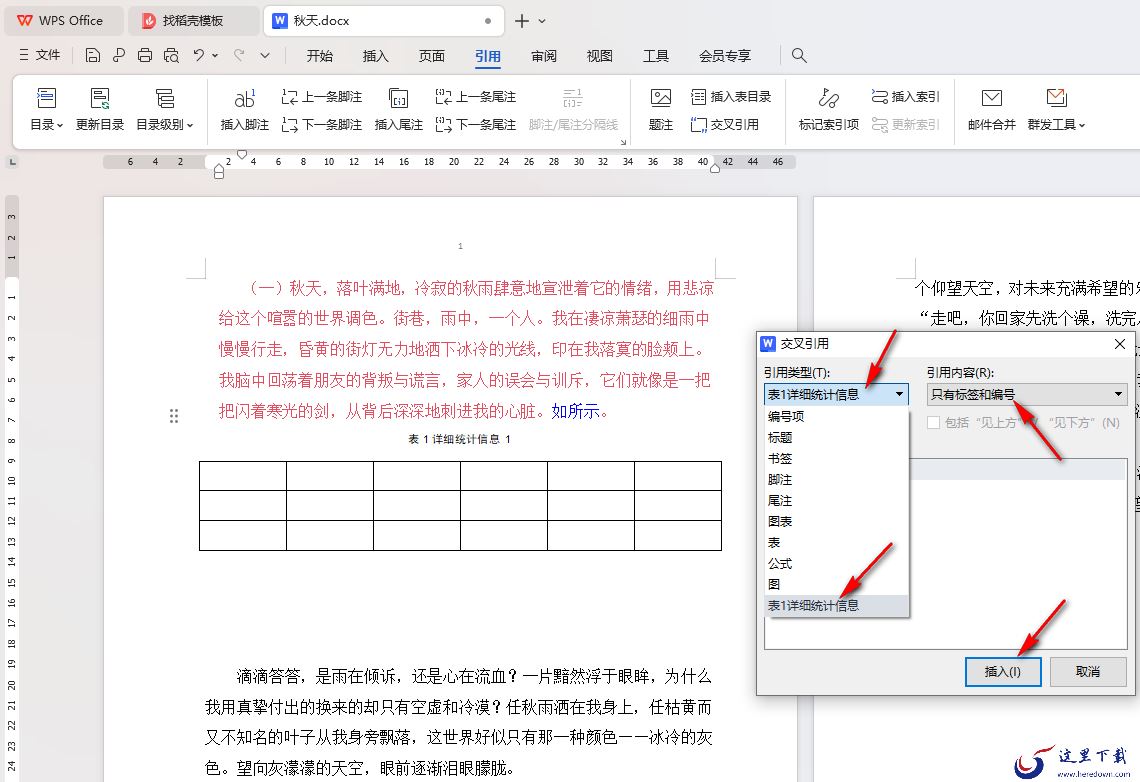Go to 上一条脚注 previous footnote

tap(322, 97)
